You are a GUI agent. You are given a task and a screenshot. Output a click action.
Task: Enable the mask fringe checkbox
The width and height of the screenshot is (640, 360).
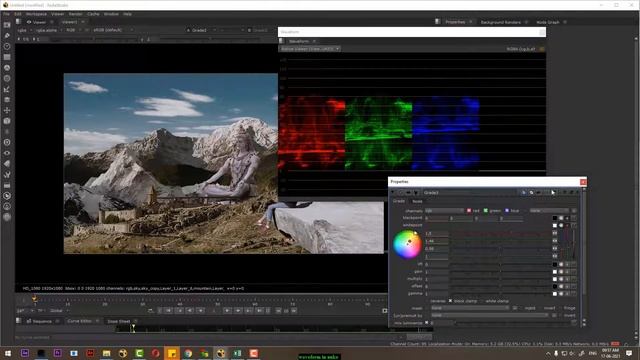click(561, 308)
